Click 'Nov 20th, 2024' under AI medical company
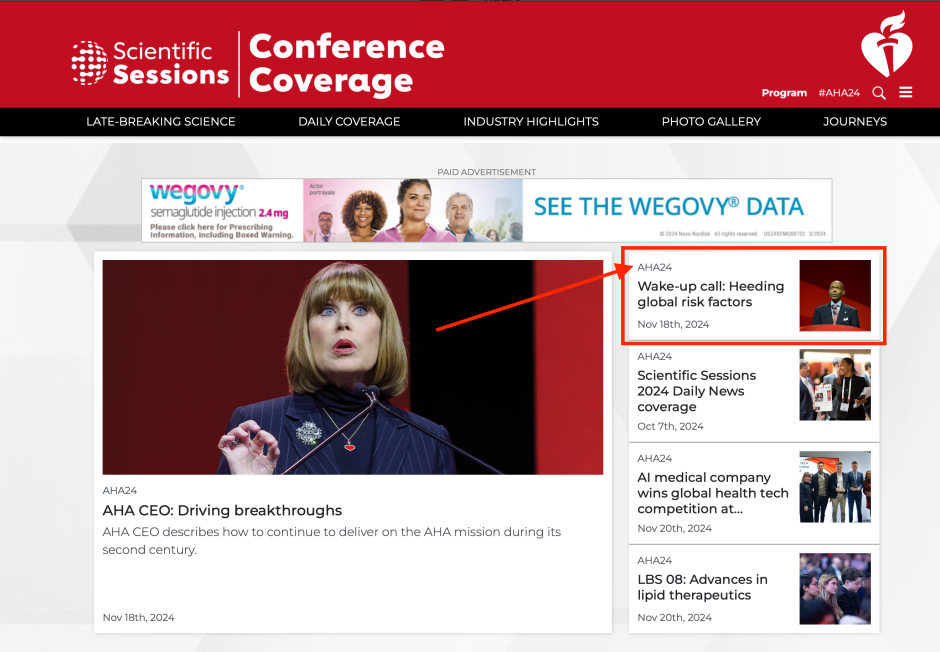 (674, 528)
